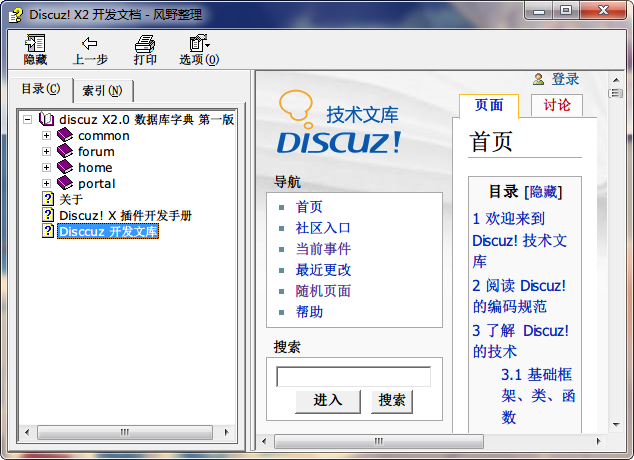634x460 pixels.
Task: Open the 登录 login link
Action: click(565, 79)
